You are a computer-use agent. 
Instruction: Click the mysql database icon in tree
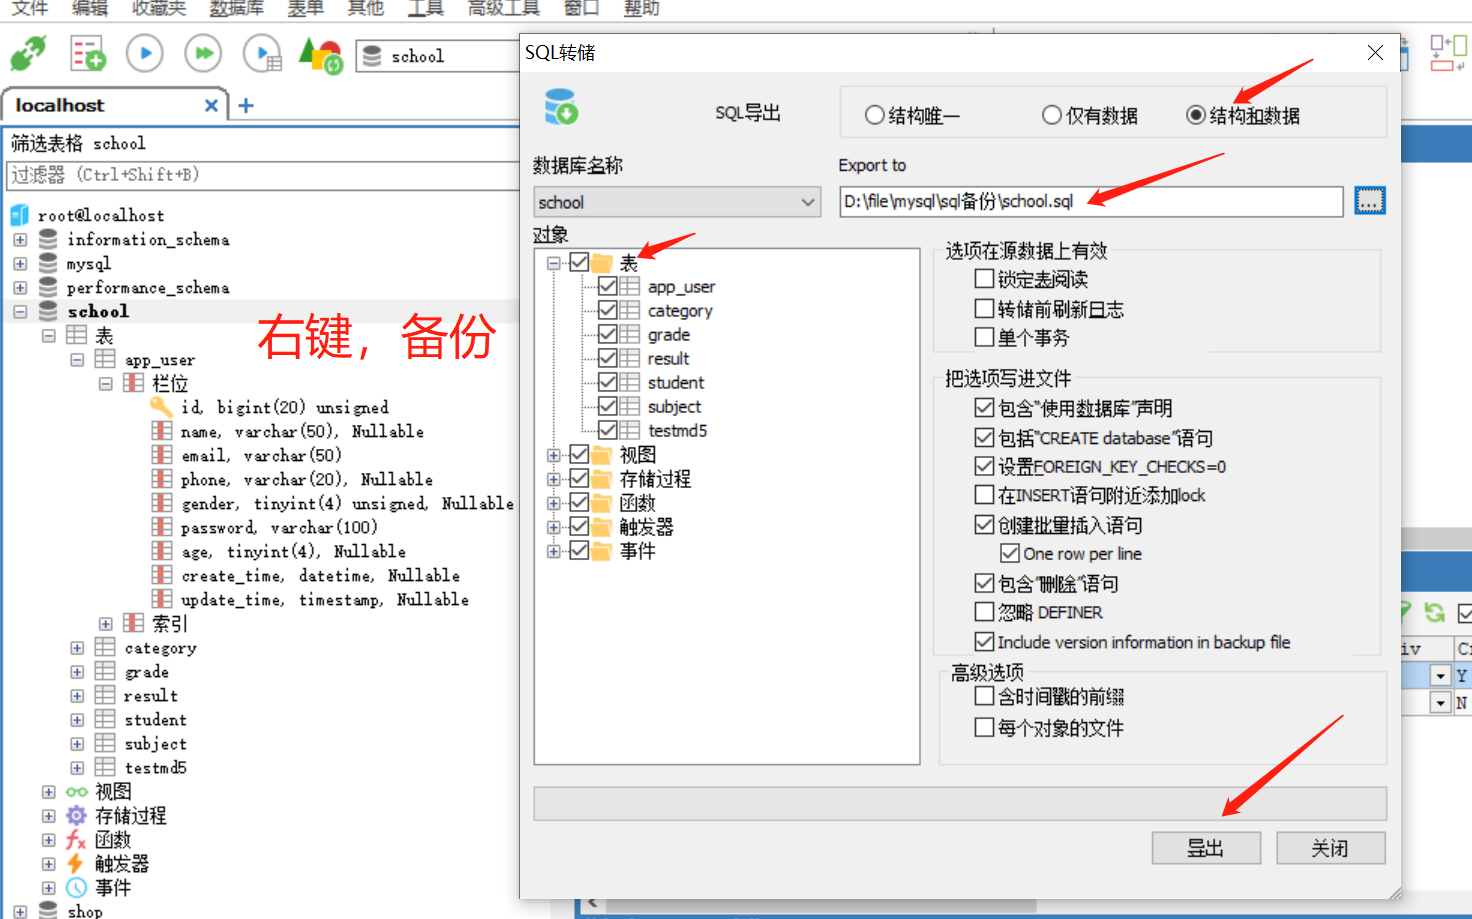pyautogui.click(x=48, y=263)
